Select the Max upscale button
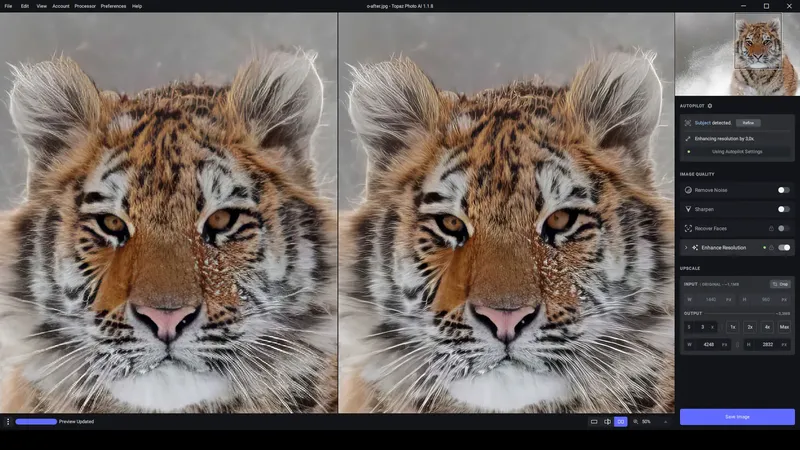Image resolution: width=800 pixels, height=450 pixels. (784, 327)
